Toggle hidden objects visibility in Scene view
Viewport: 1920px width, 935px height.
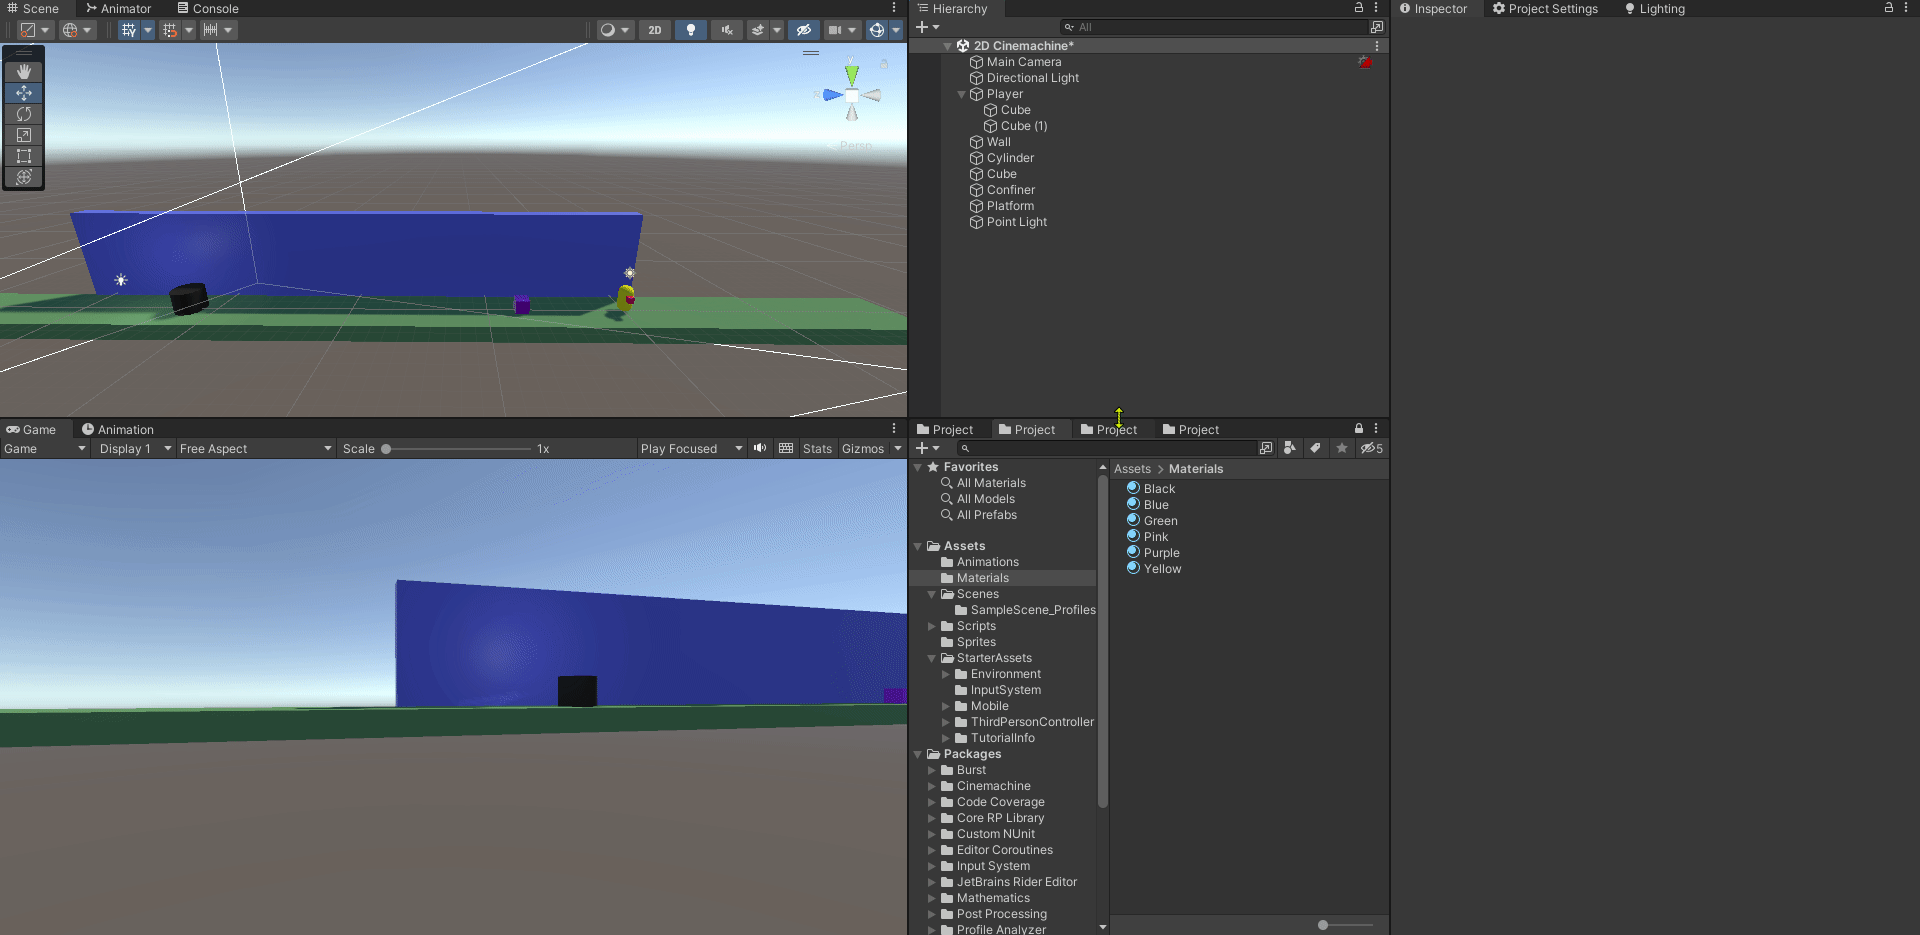point(804,30)
